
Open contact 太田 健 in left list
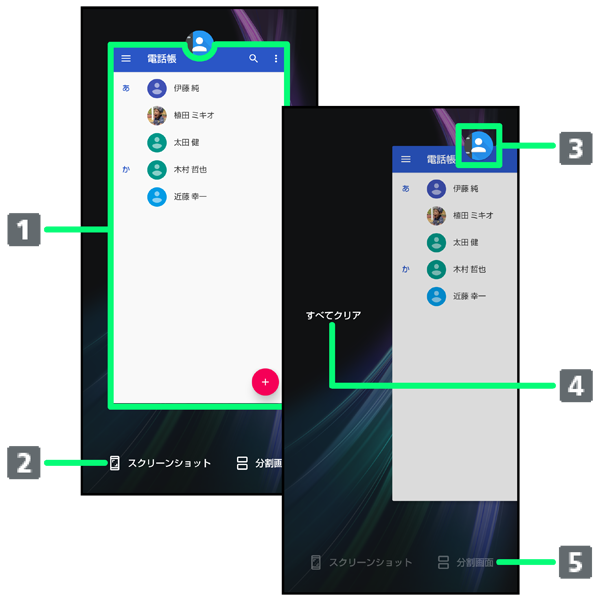186,142
